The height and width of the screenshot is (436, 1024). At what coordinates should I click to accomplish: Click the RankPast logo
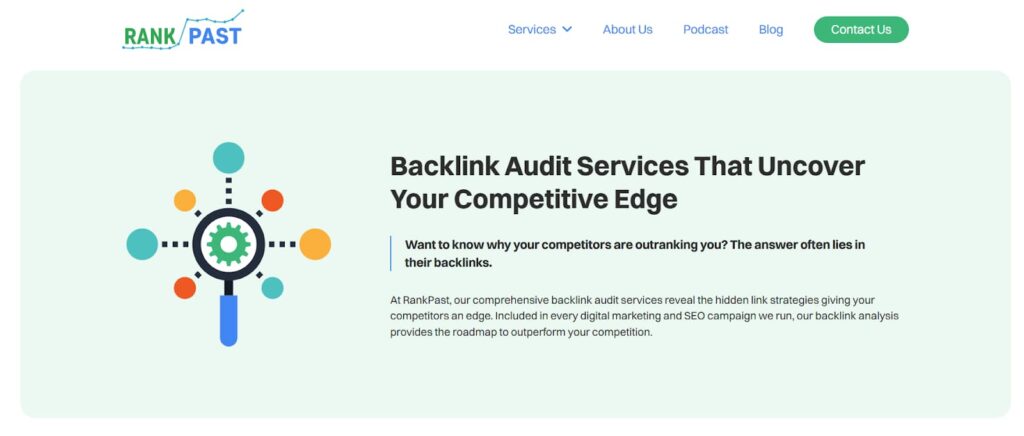pos(183,30)
